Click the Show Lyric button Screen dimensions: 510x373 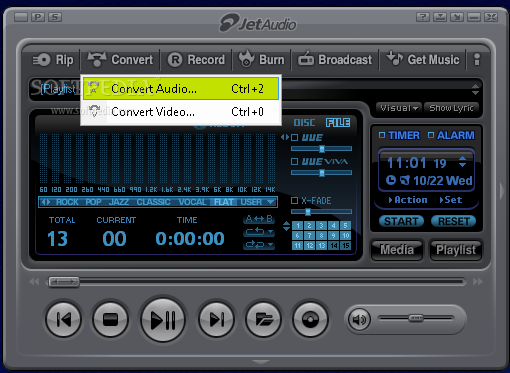coord(451,108)
